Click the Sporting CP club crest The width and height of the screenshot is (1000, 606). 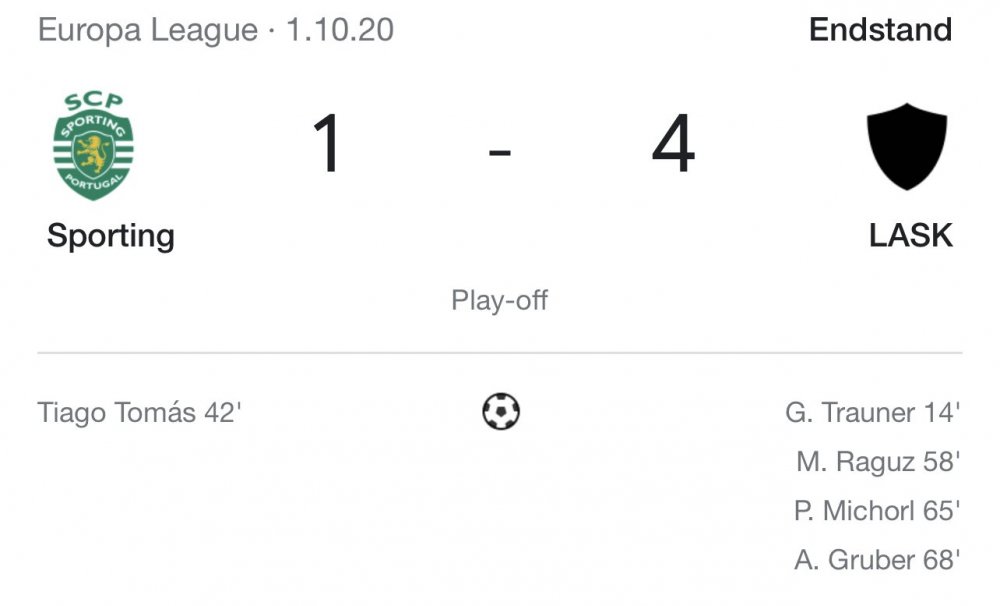[x=94, y=146]
